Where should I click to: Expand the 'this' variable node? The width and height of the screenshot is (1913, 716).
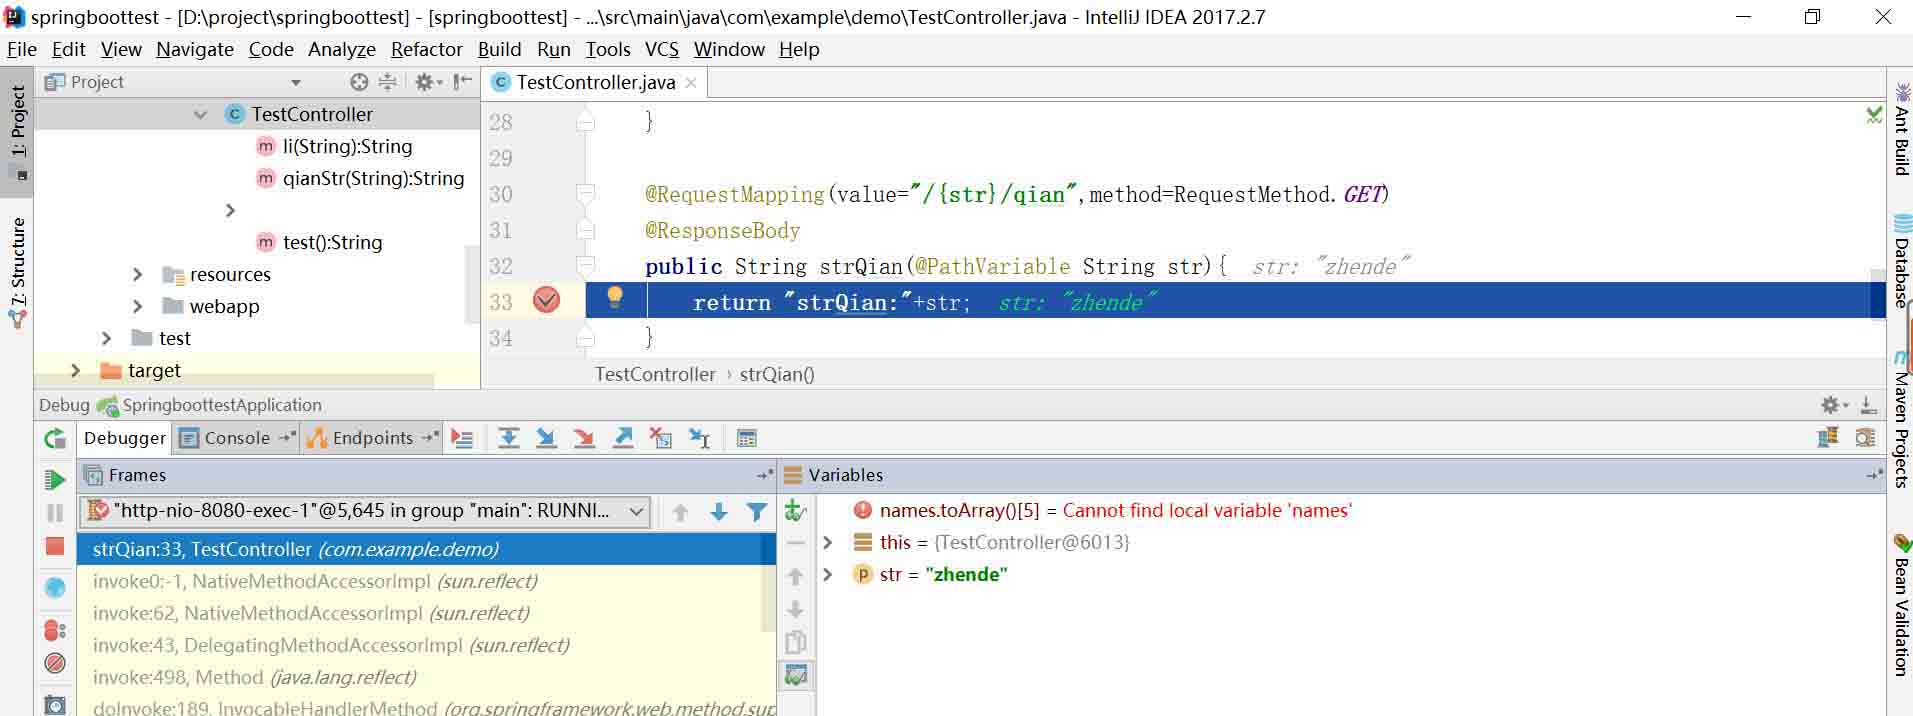tap(828, 543)
